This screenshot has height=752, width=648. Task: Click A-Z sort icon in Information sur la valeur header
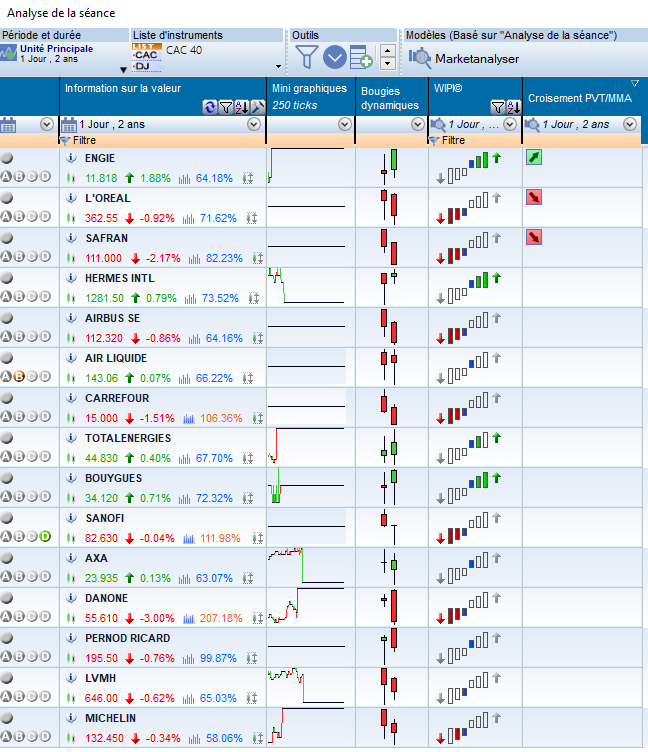[x=242, y=107]
